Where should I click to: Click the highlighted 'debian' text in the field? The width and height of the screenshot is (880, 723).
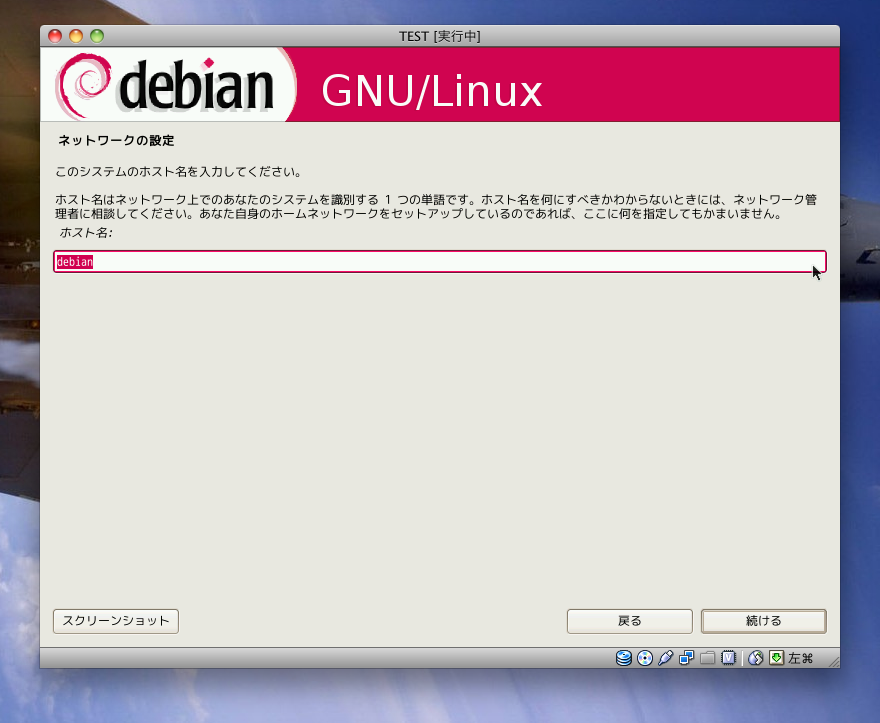pos(75,262)
